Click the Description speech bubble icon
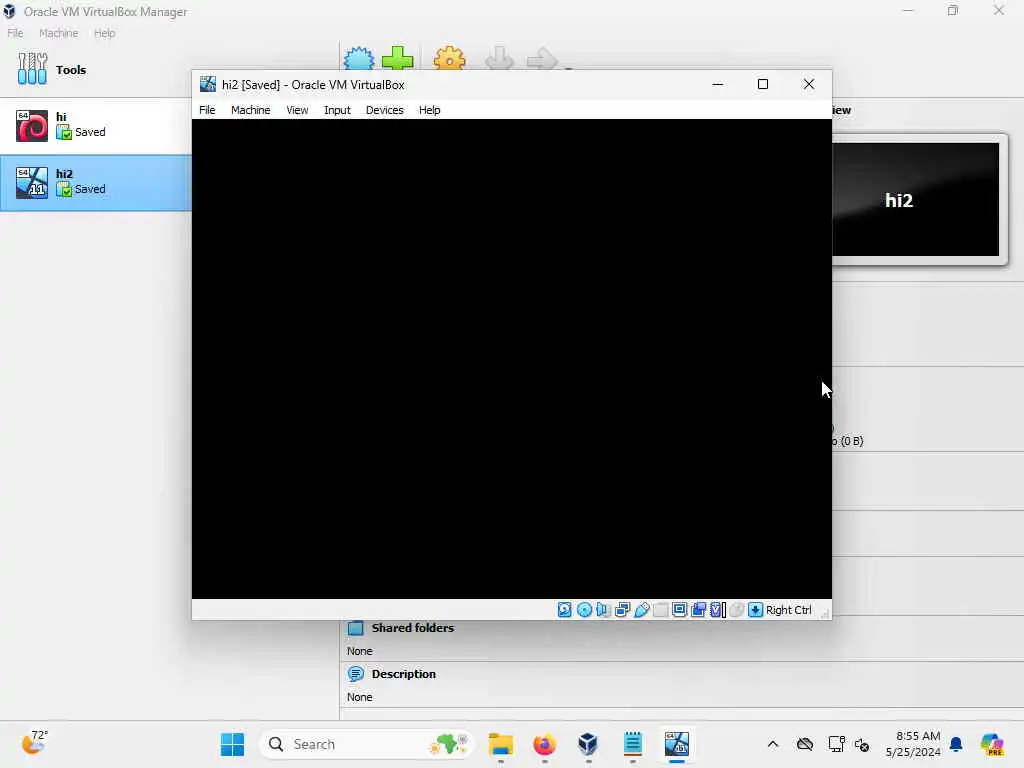Viewport: 1024px width, 768px height. (355, 674)
